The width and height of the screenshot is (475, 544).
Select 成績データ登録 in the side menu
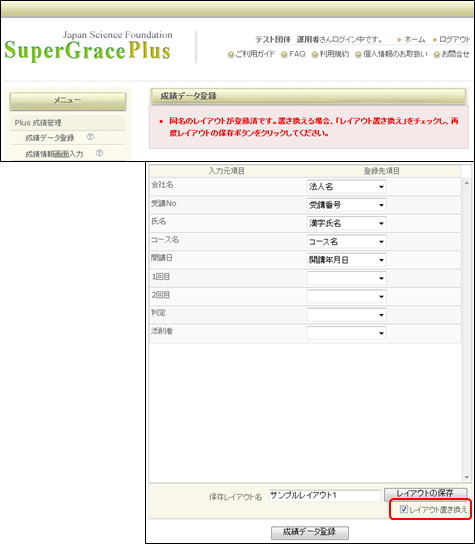[50, 138]
